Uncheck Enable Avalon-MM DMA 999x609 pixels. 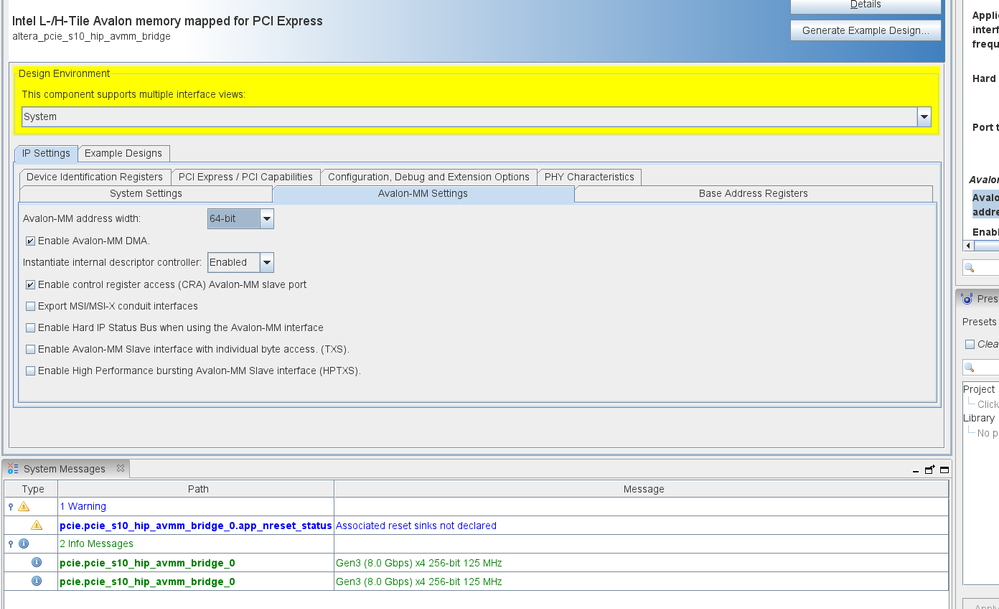click(x=30, y=241)
